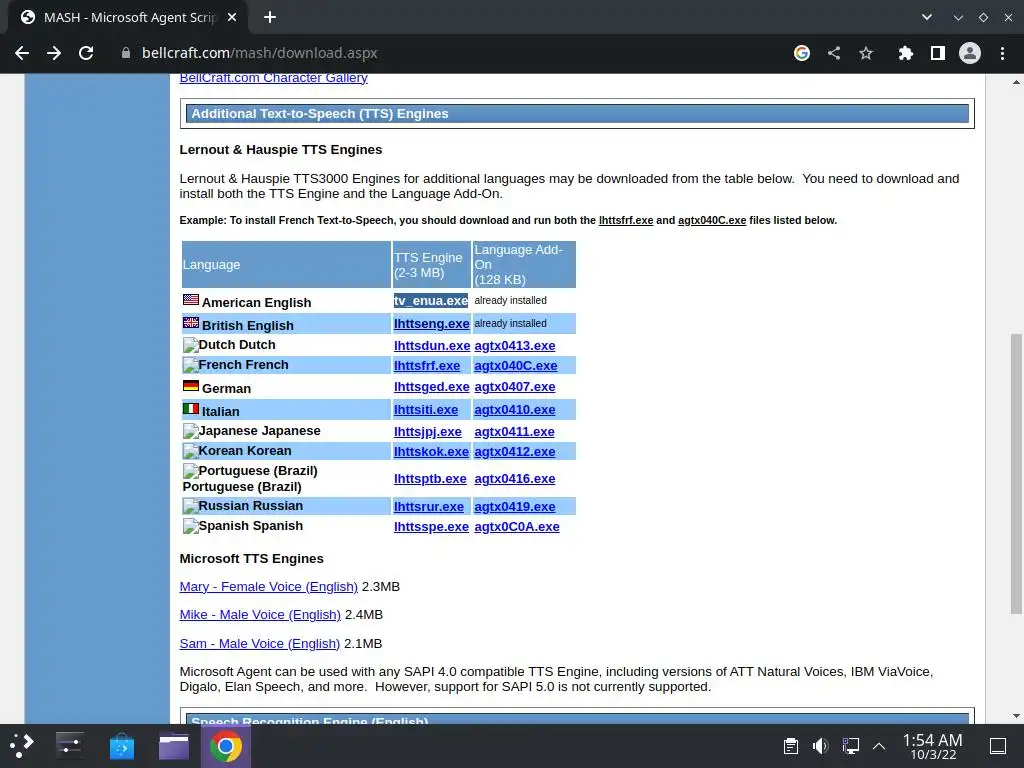Download lhttseng.exe British English engine
The width and height of the screenshot is (1024, 768).
(432, 324)
